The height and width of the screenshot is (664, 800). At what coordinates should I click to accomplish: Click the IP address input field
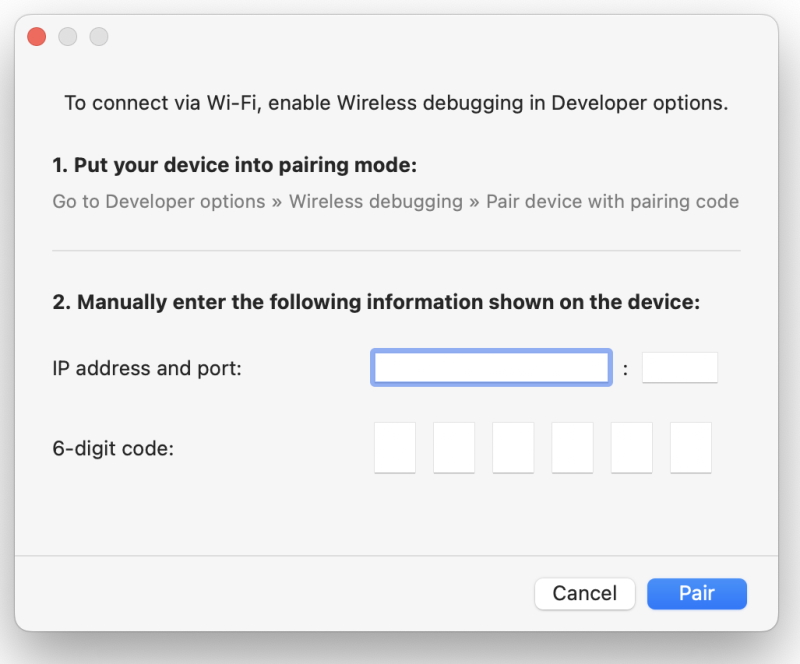[491, 367]
